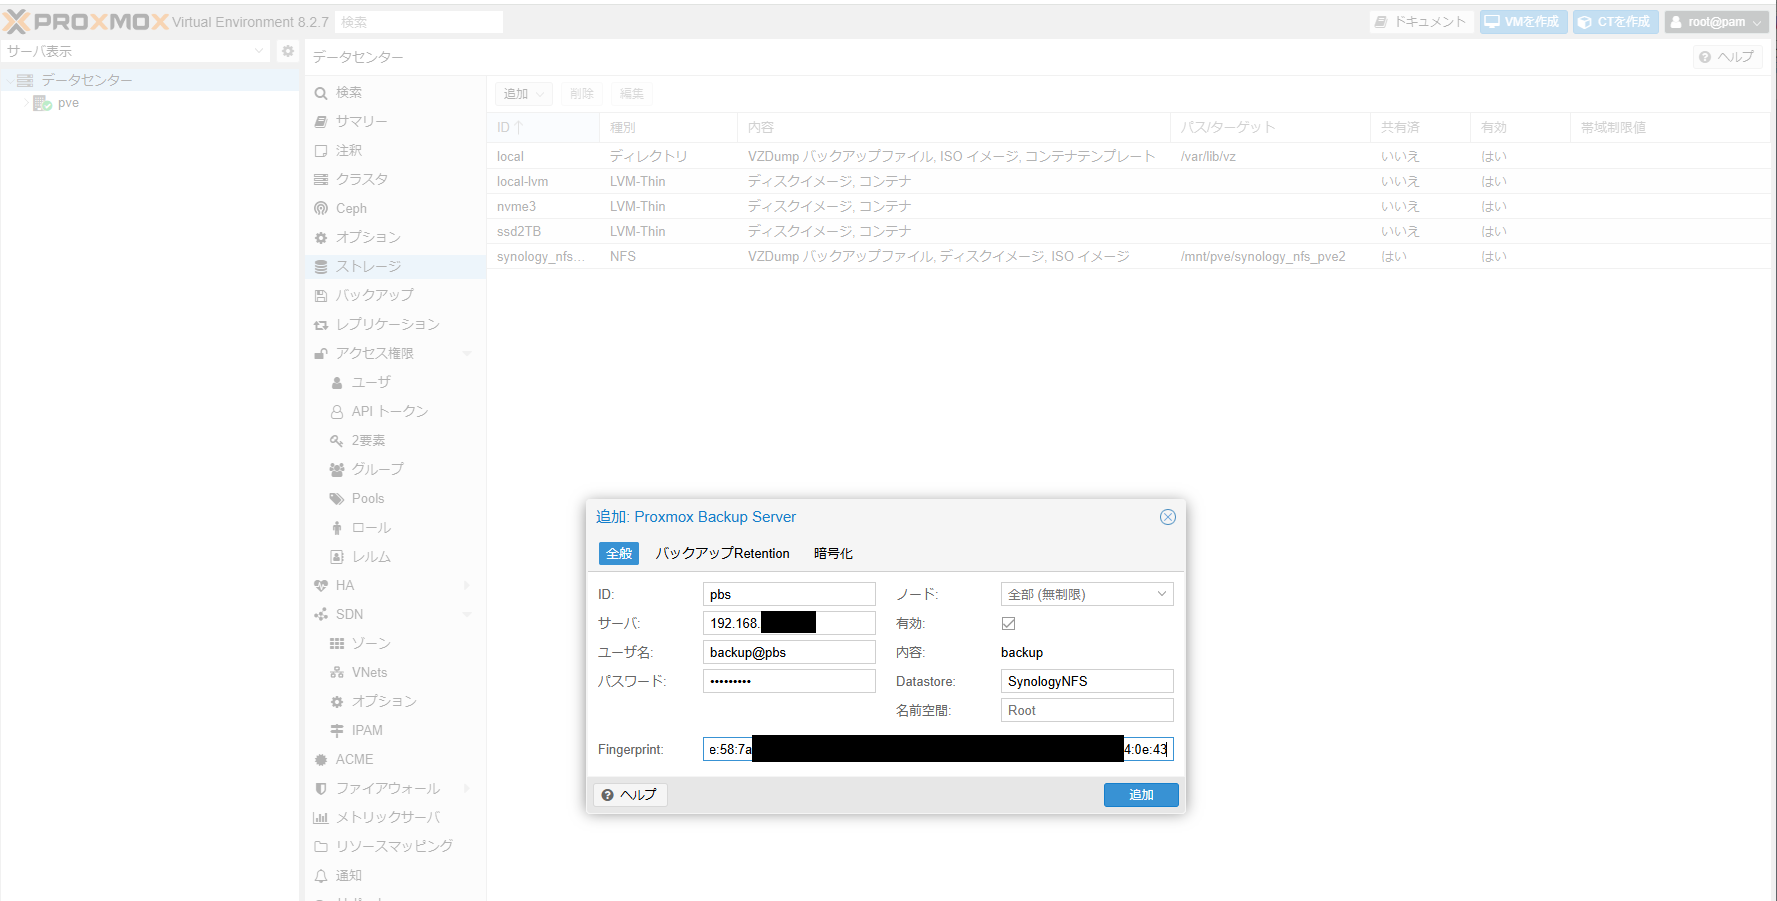The image size is (1777, 901).
Task: Click the ヘルプ button in dialog footer
Action: pyautogui.click(x=630, y=794)
